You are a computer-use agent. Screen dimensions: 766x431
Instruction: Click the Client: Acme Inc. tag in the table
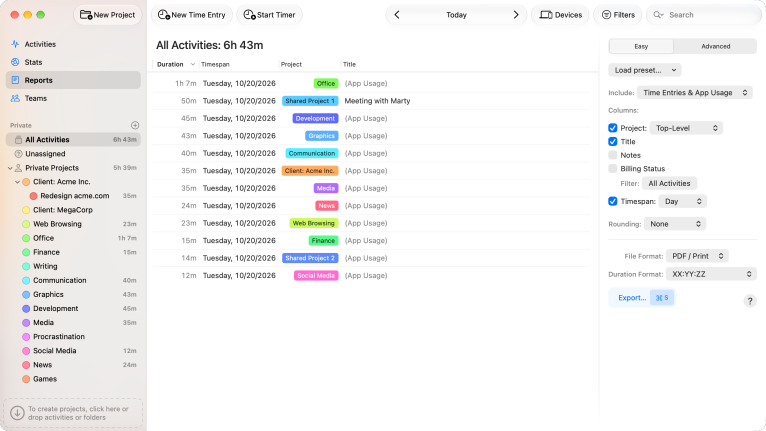coord(310,171)
